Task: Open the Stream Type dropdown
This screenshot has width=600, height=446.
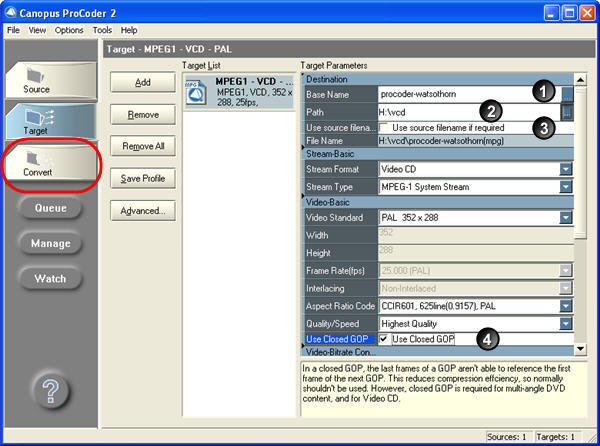Action: tap(566, 187)
